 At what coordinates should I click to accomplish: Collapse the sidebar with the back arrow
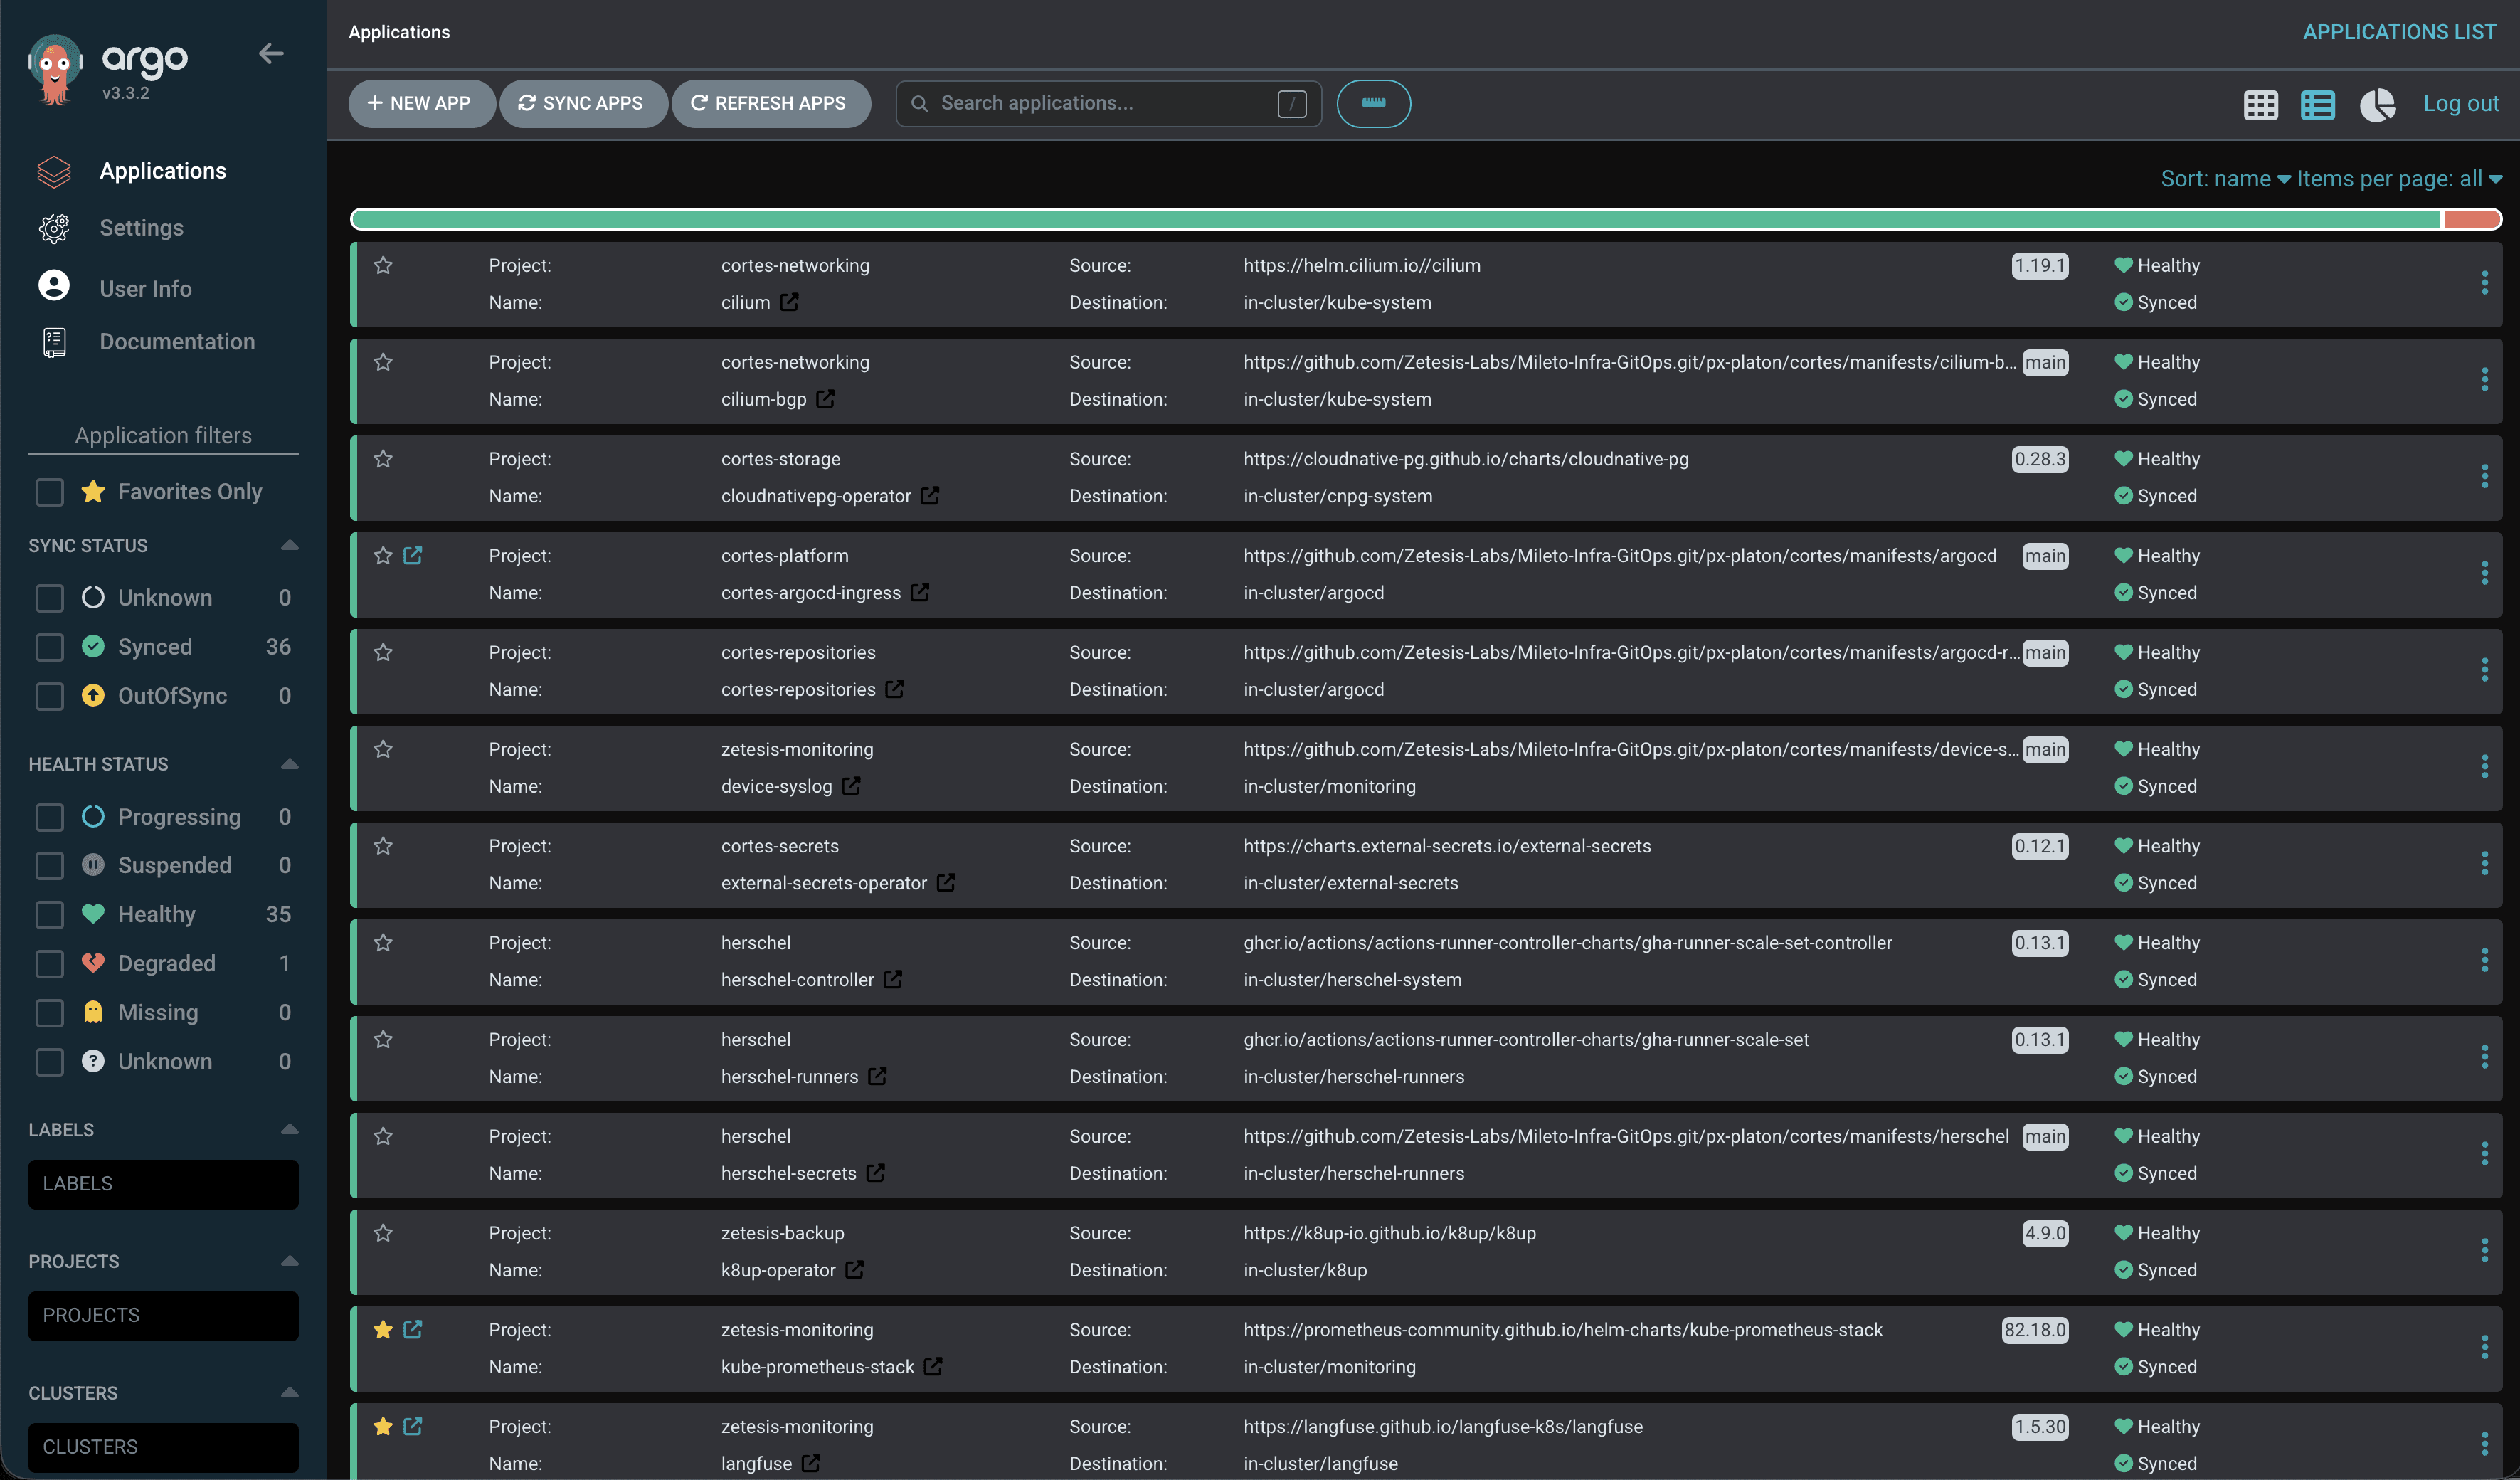tap(271, 53)
